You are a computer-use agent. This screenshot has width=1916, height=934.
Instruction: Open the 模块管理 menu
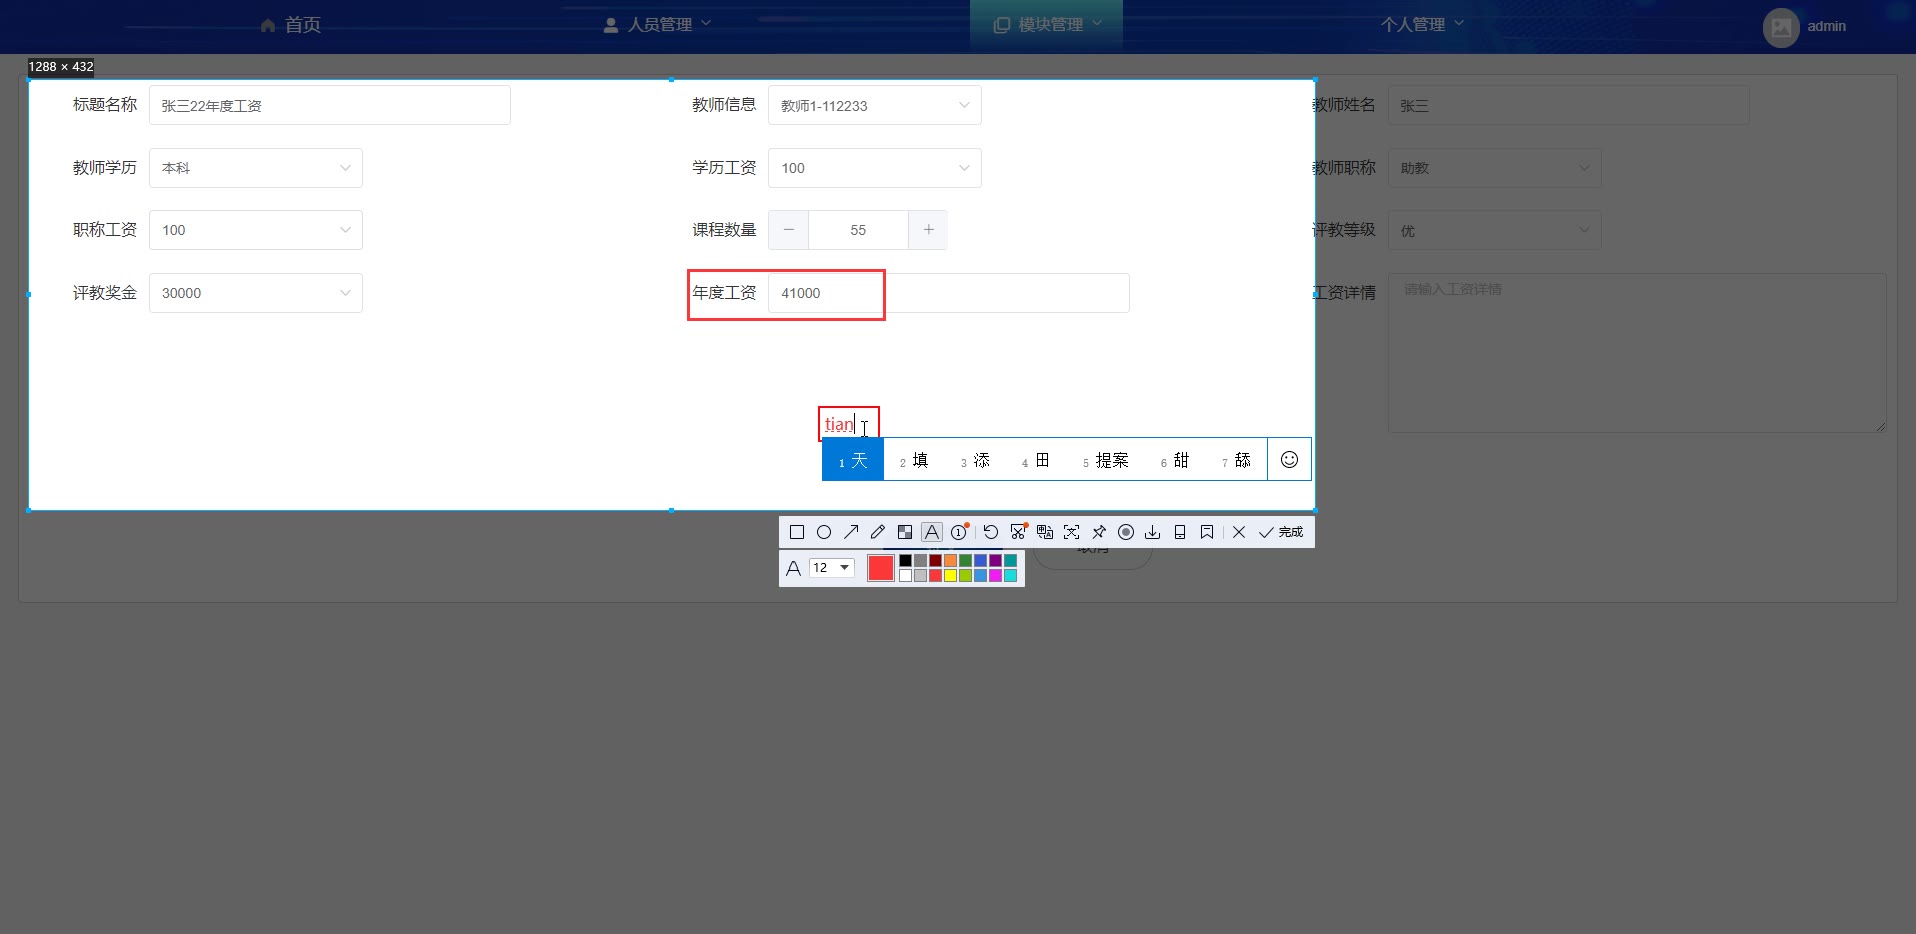point(1047,25)
